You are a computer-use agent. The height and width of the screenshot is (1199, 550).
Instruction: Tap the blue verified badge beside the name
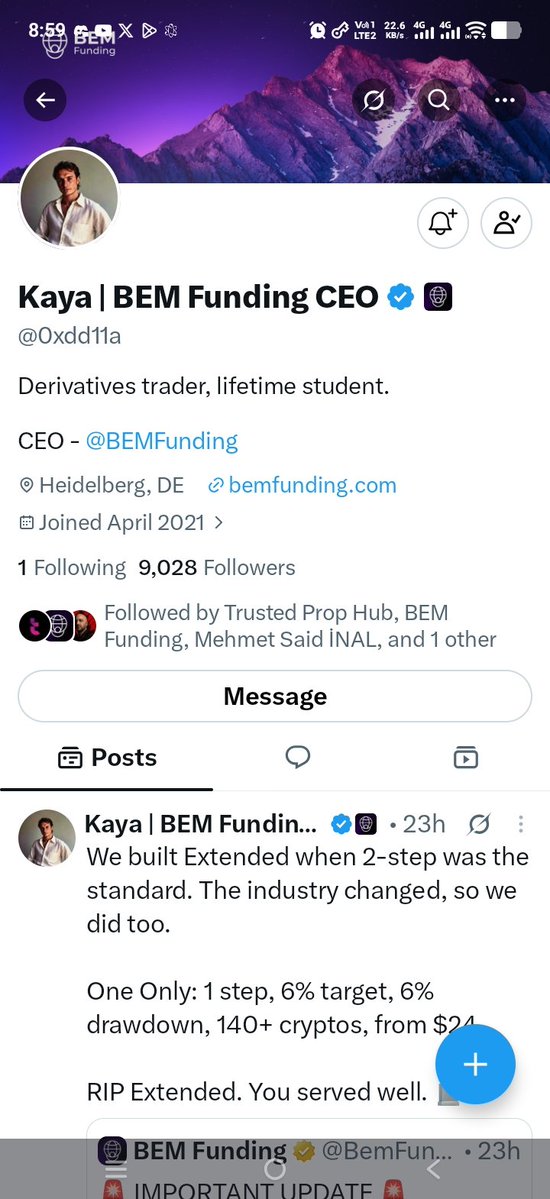(x=400, y=296)
